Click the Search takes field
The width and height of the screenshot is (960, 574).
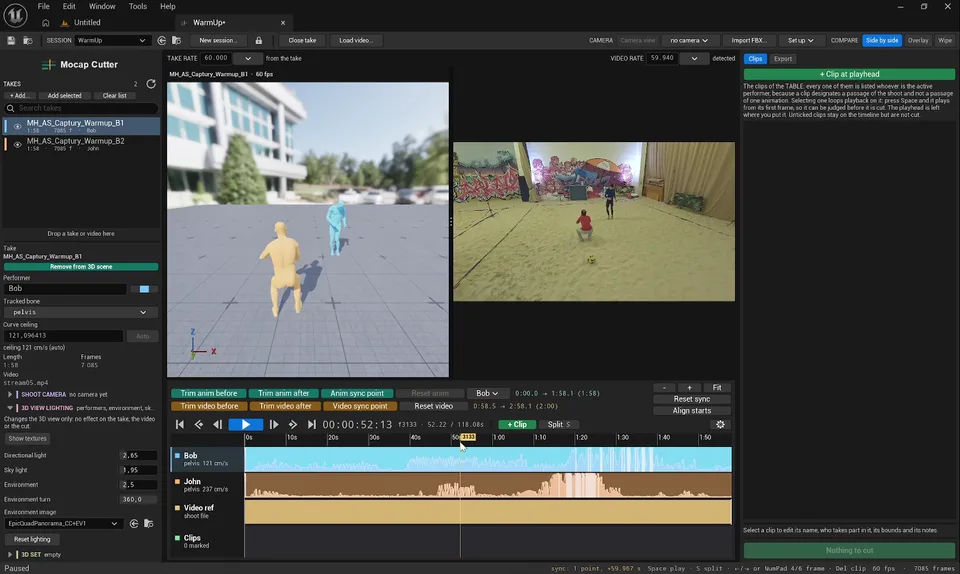click(80, 108)
